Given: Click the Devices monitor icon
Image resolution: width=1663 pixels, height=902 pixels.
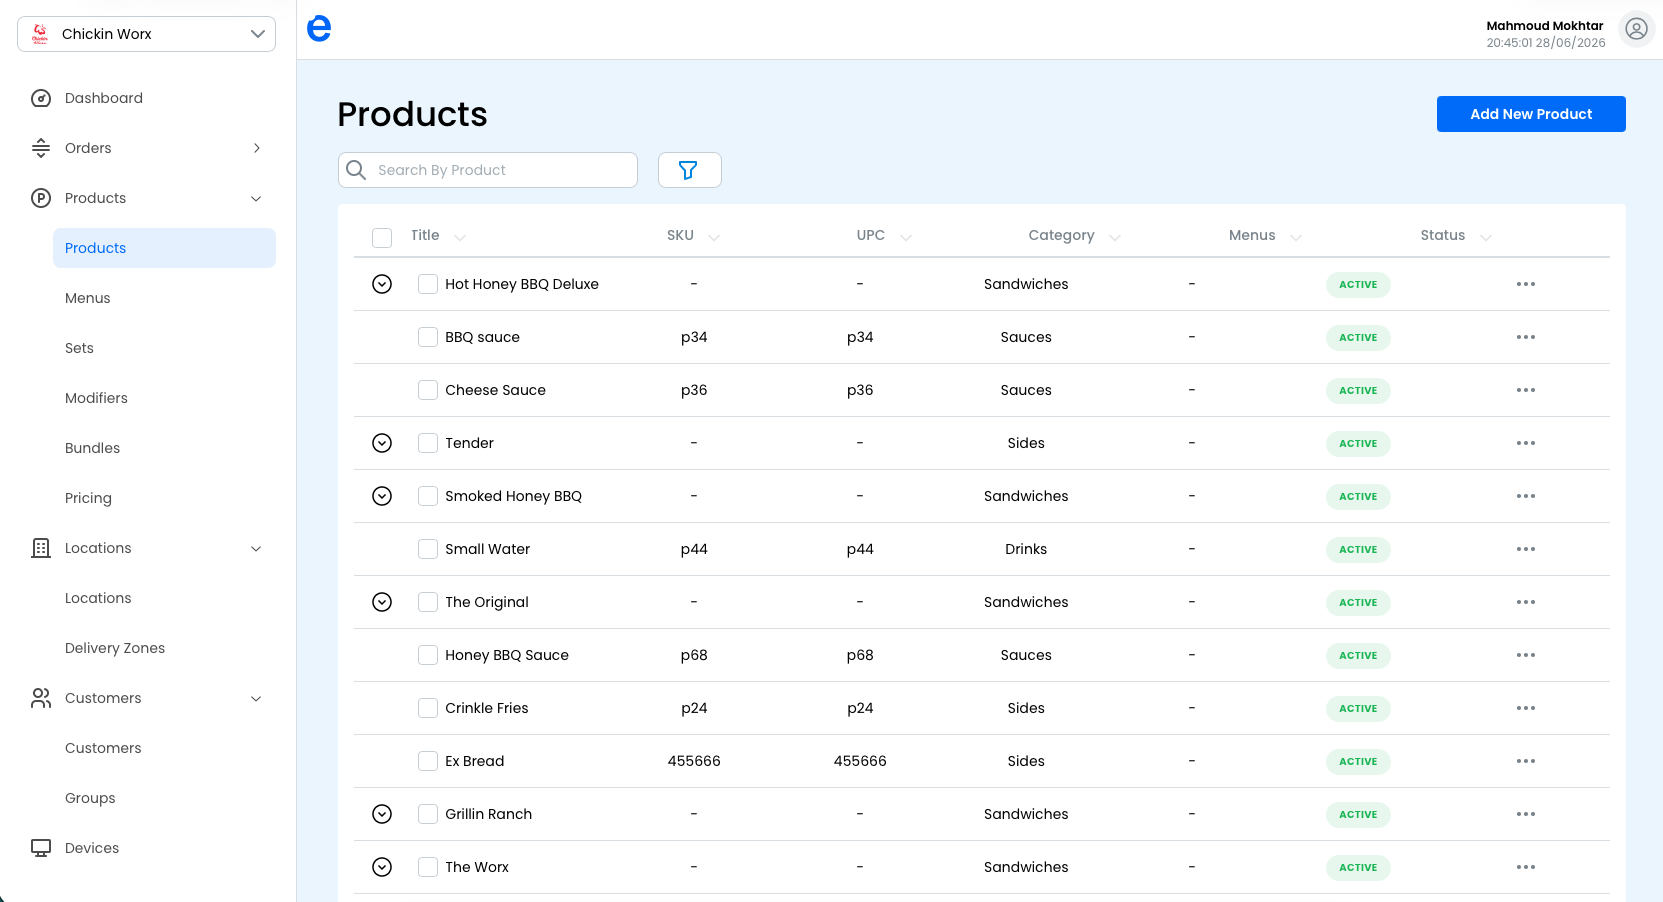Looking at the screenshot, I should point(41,848).
